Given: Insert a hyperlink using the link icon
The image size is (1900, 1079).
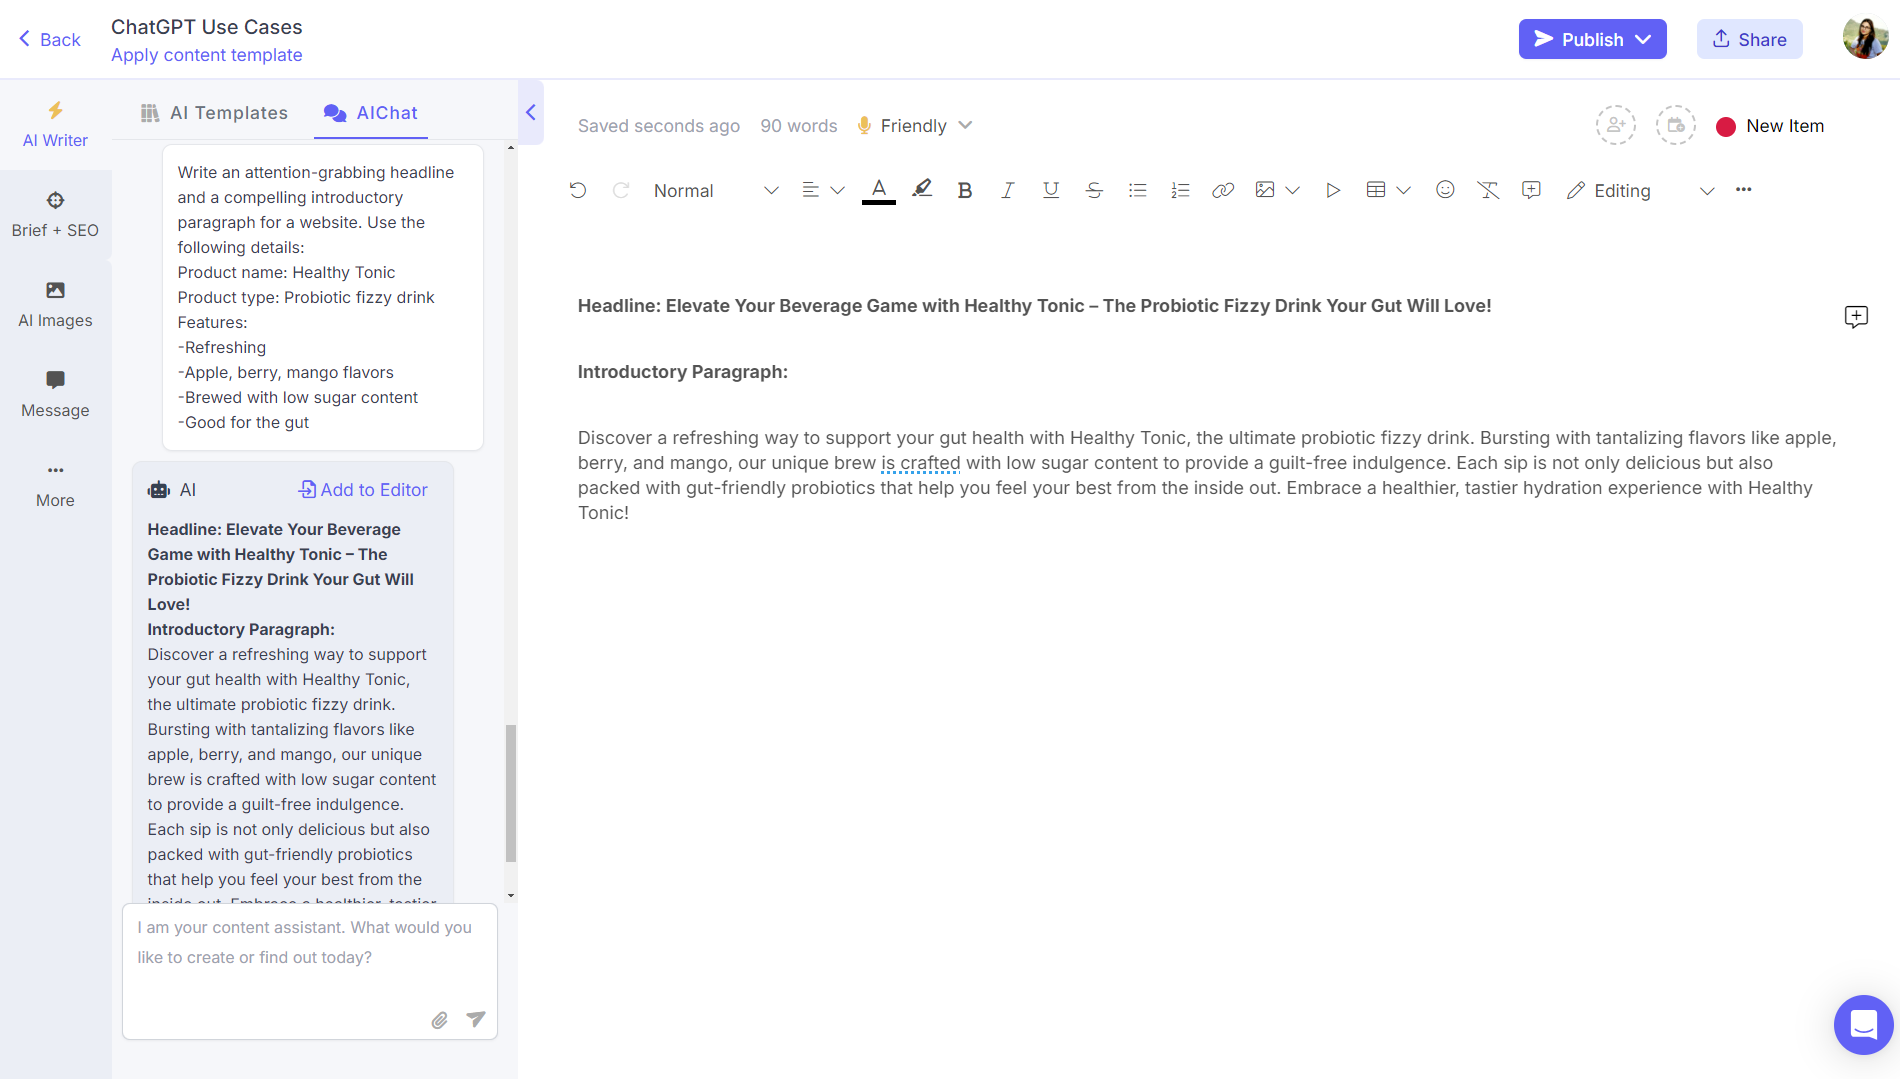Looking at the screenshot, I should click(x=1223, y=189).
